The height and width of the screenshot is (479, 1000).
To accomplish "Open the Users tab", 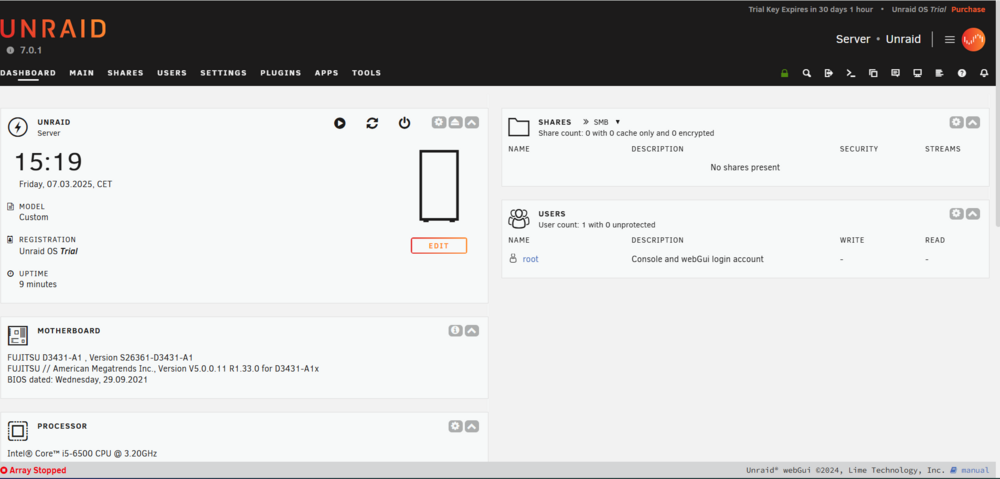I will pos(172,73).
